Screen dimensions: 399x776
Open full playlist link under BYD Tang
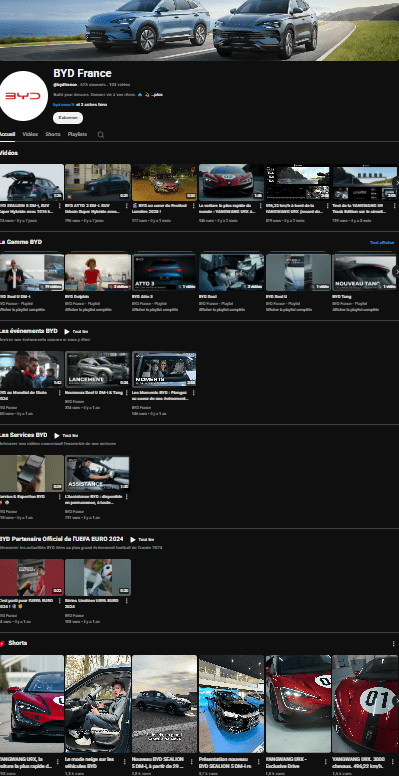pos(355,309)
